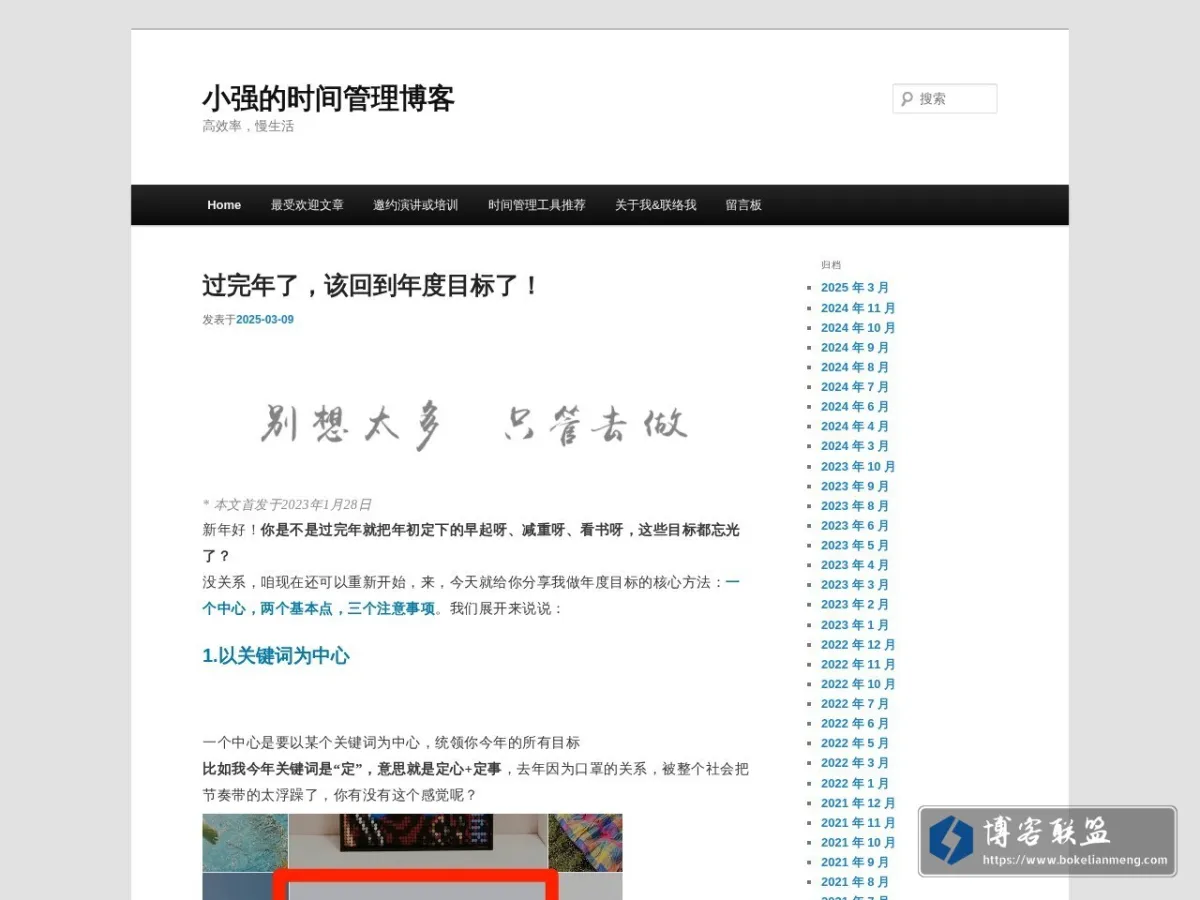Open archive 2022 年 1 月
This screenshot has width=1200, height=900.
click(x=855, y=784)
